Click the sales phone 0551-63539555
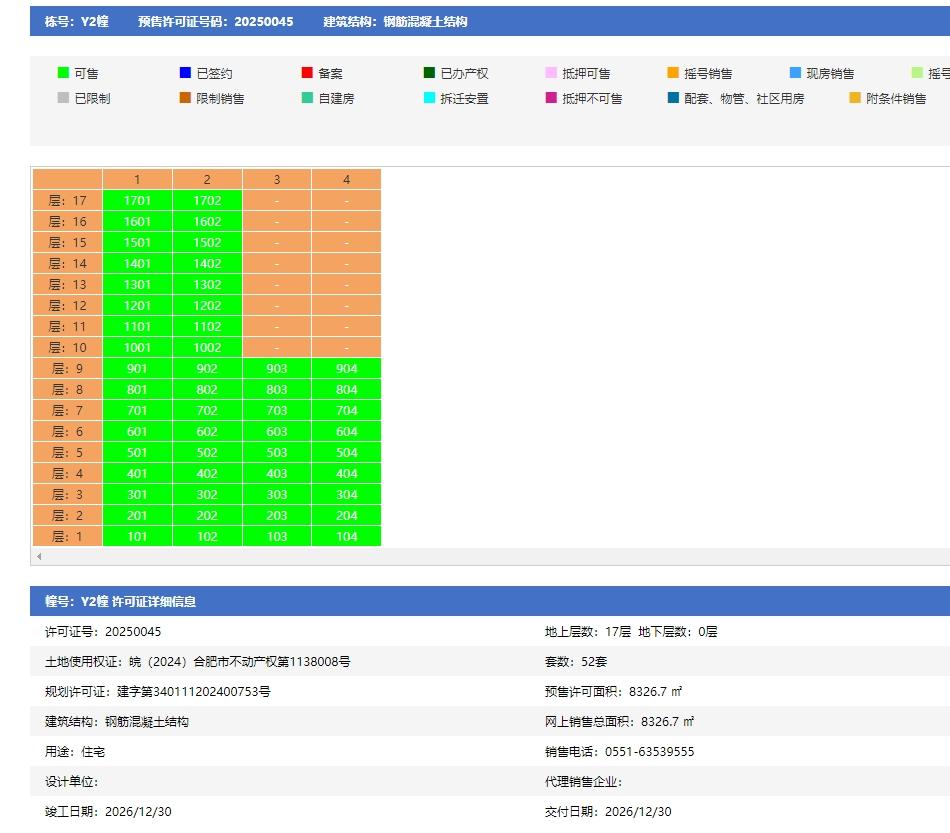Viewport: 950px width, 833px height. click(649, 752)
